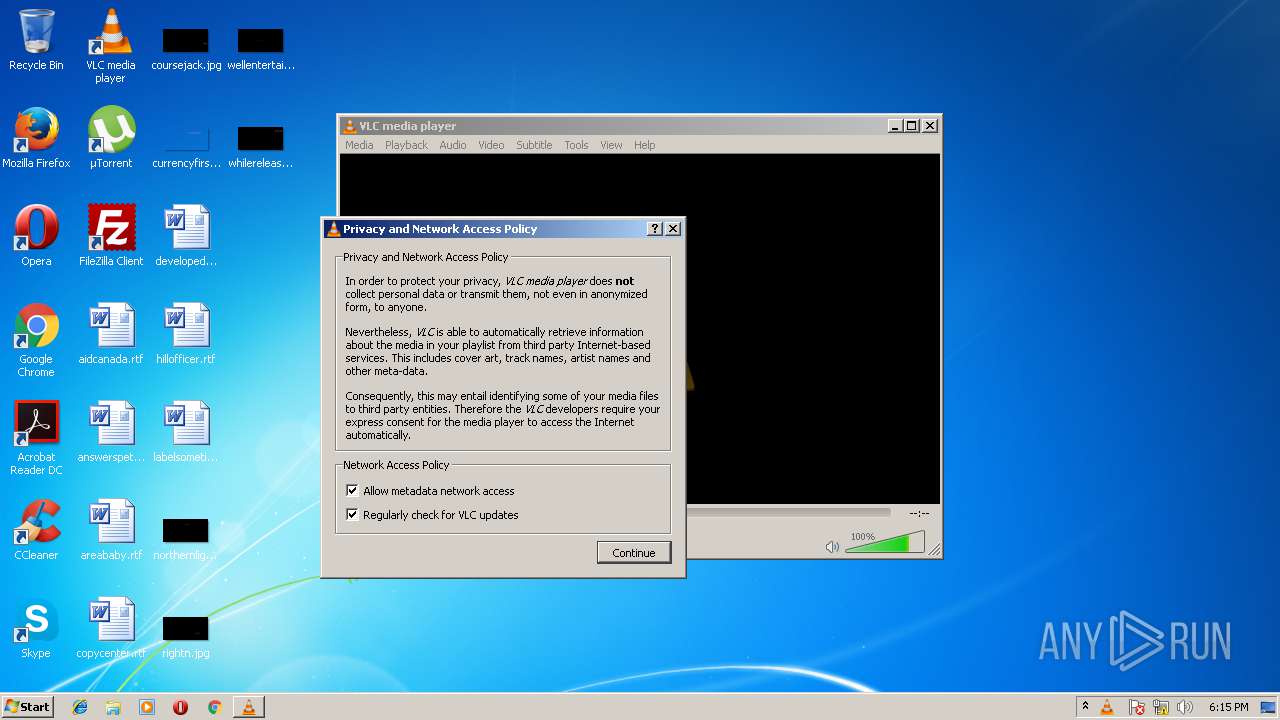The height and width of the screenshot is (720, 1280).
Task: Open Opera desktop shortcut
Action: [x=36, y=236]
